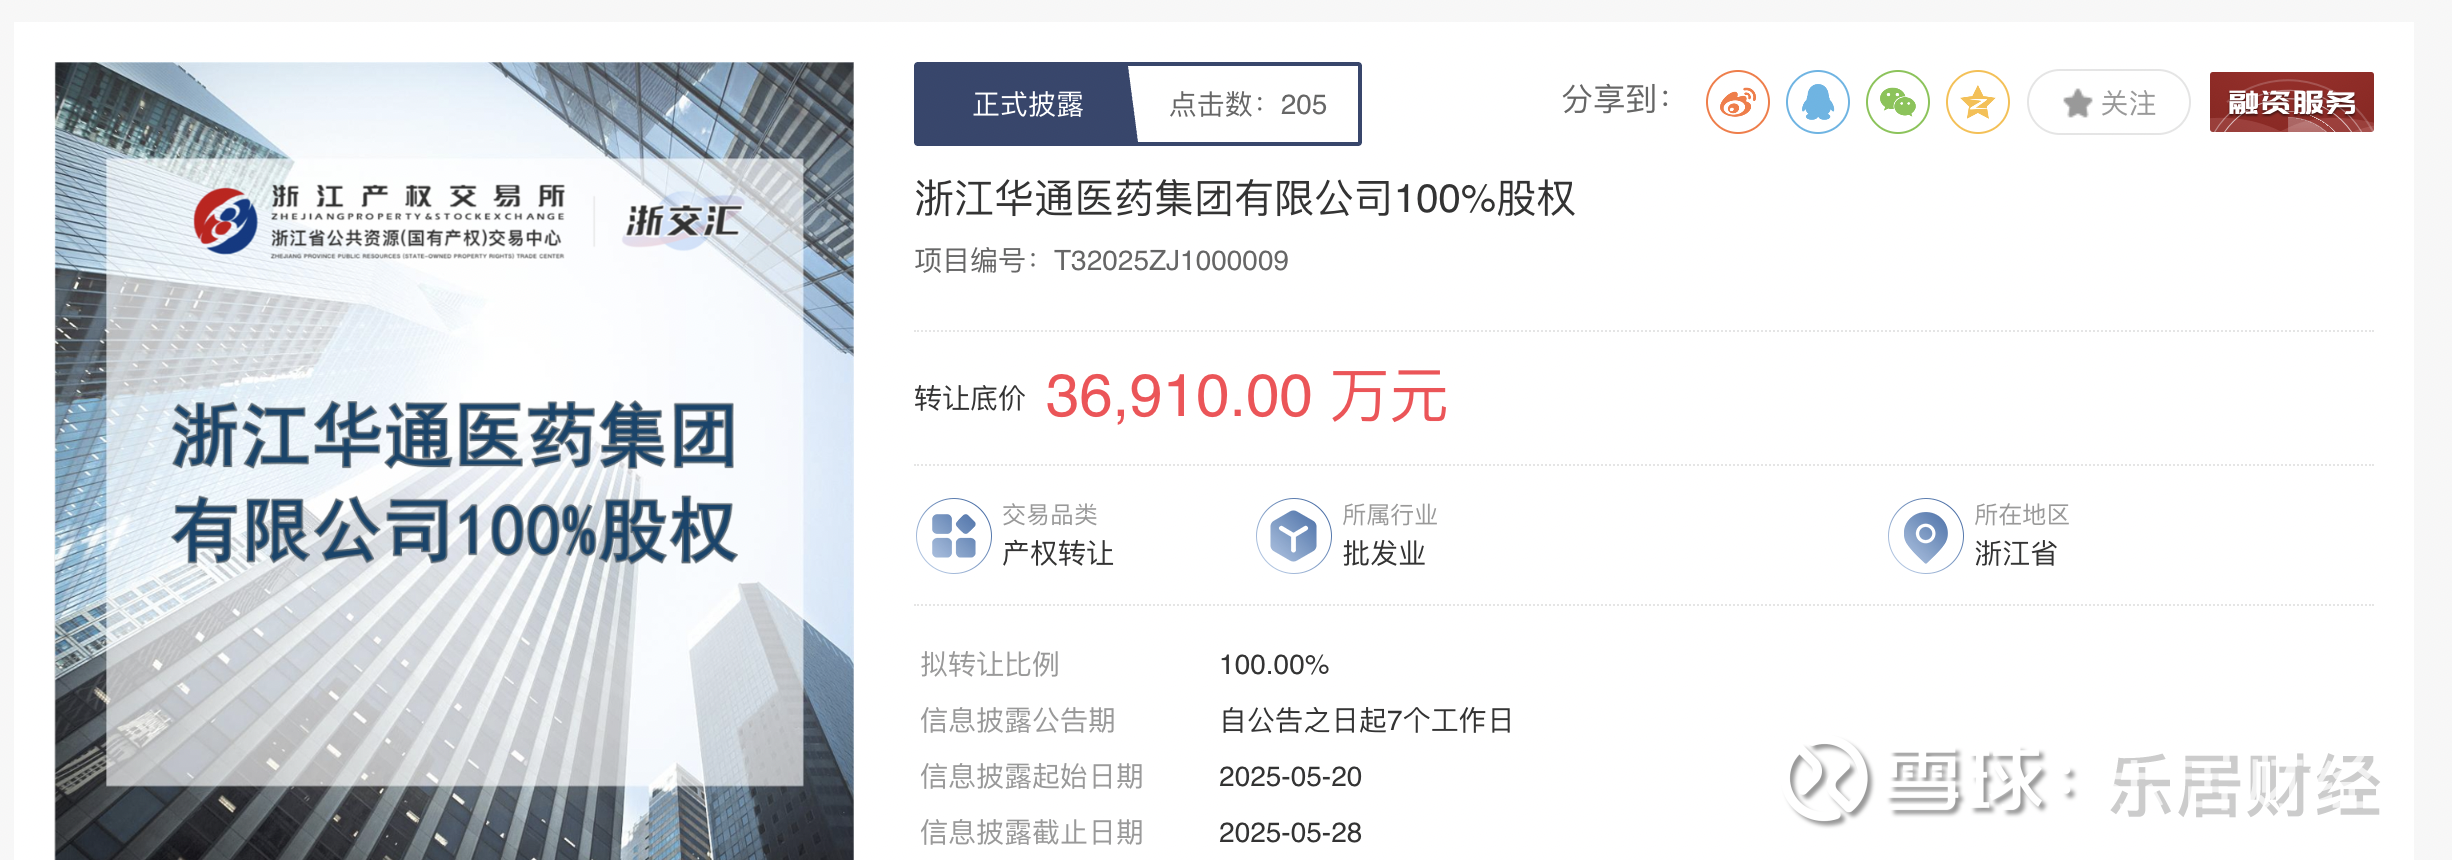Click the 拟转让比例 label

(x=990, y=665)
